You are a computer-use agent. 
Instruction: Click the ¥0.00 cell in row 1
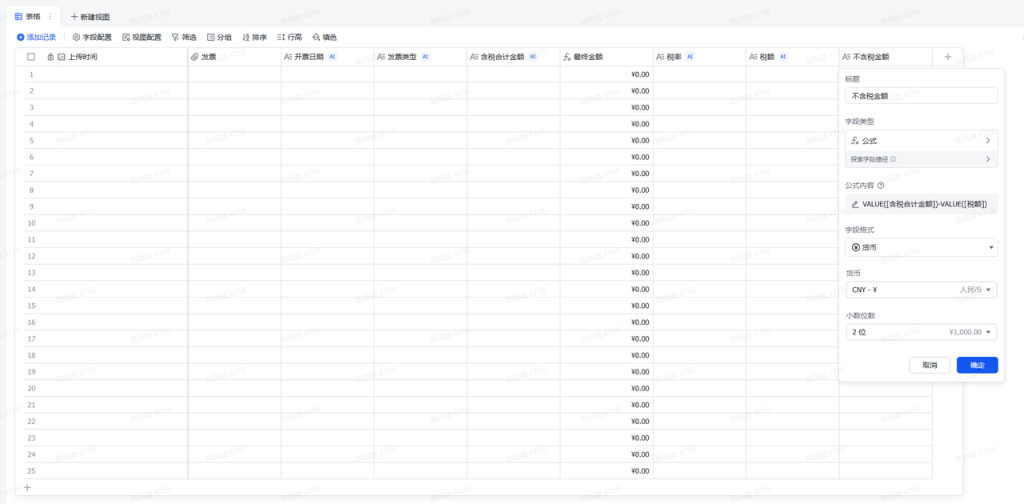607,74
